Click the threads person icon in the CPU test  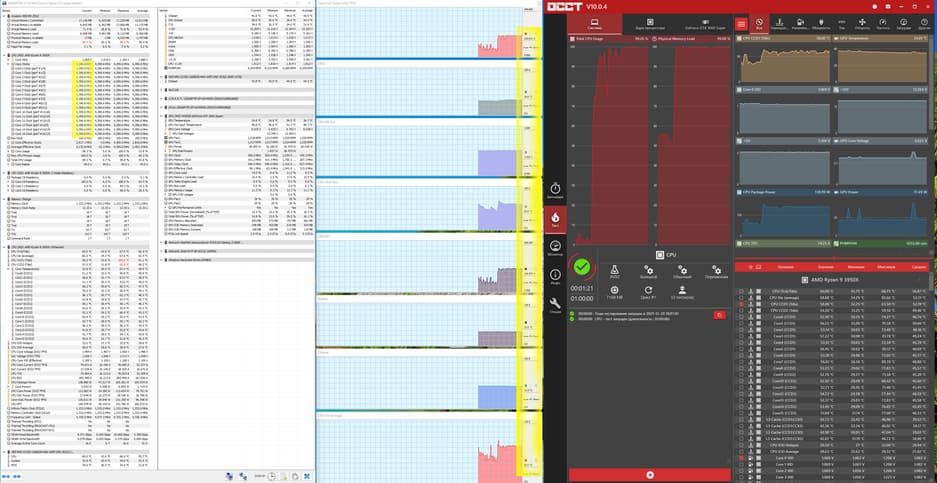682,292
